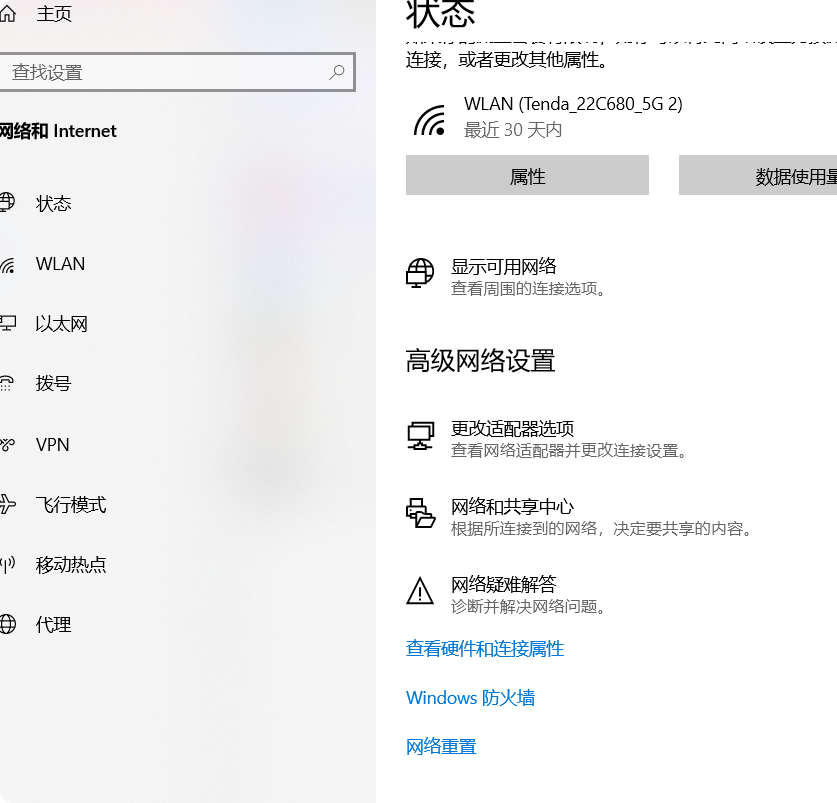Click the adapter icon beside 更改适配器选项
Image resolution: width=837 pixels, height=803 pixels.
[420, 436]
